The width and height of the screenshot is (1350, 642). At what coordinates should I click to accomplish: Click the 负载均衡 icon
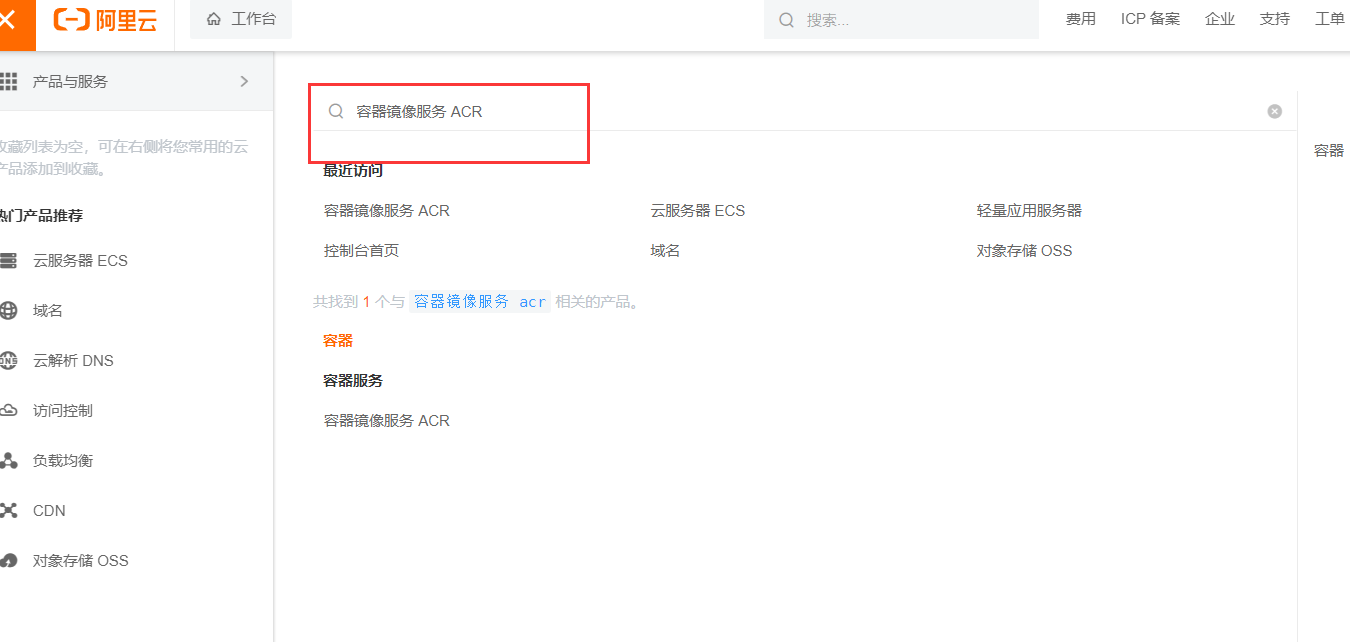click(8, 461)
